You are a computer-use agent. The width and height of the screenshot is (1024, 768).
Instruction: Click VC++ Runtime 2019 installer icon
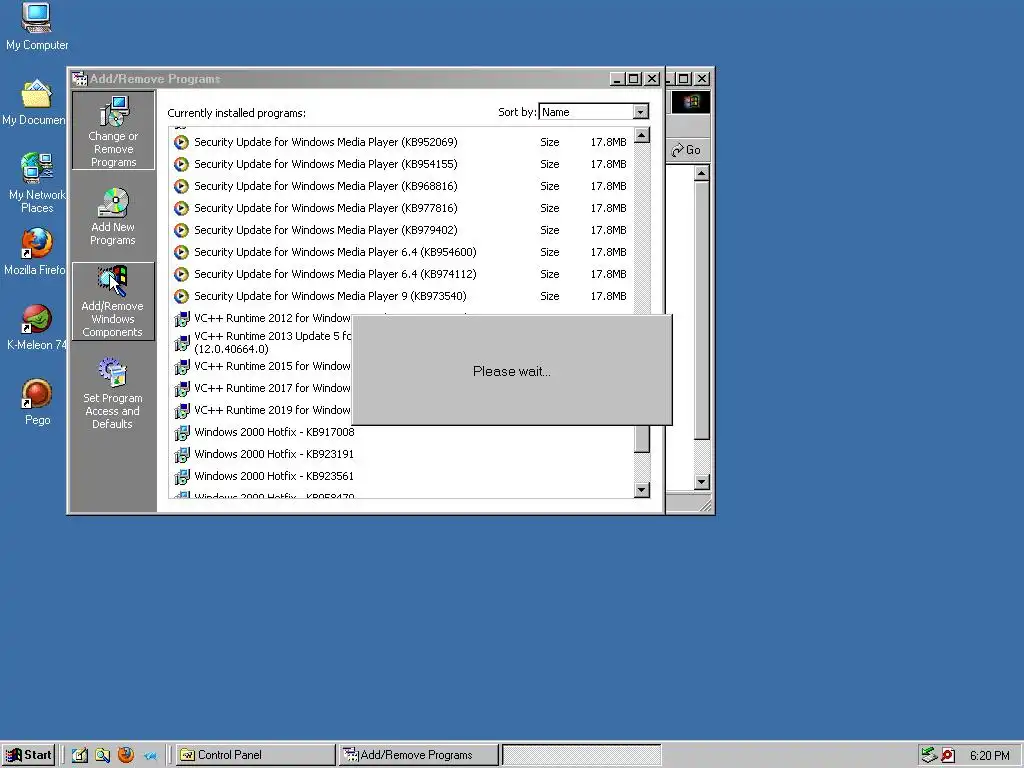[x=182, y=411]
